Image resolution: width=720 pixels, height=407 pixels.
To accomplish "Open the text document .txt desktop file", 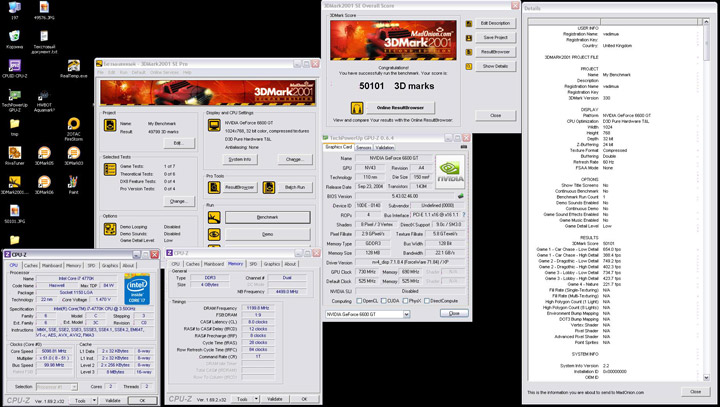I will (x=44, y=36).
